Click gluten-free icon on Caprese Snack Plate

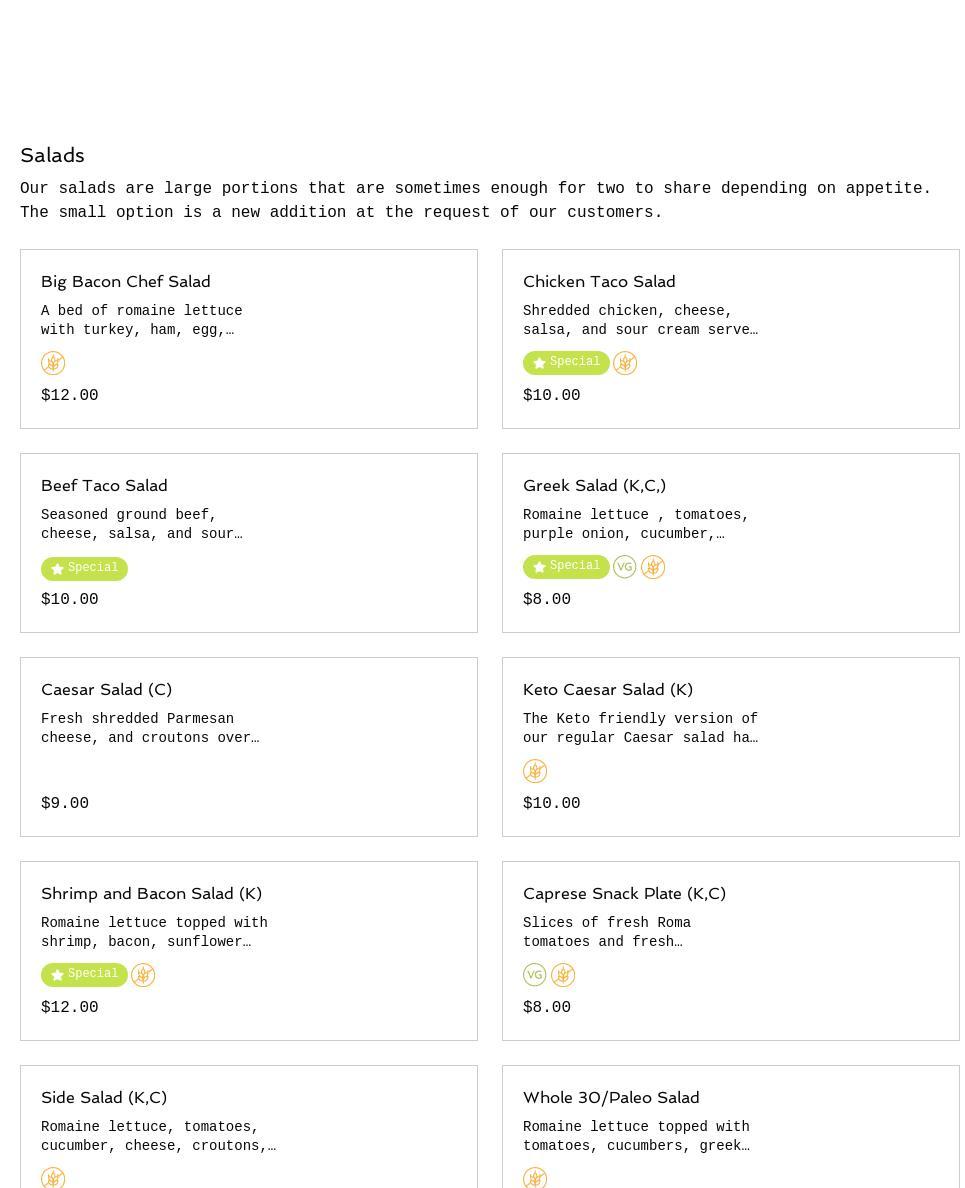click(563, 975)
